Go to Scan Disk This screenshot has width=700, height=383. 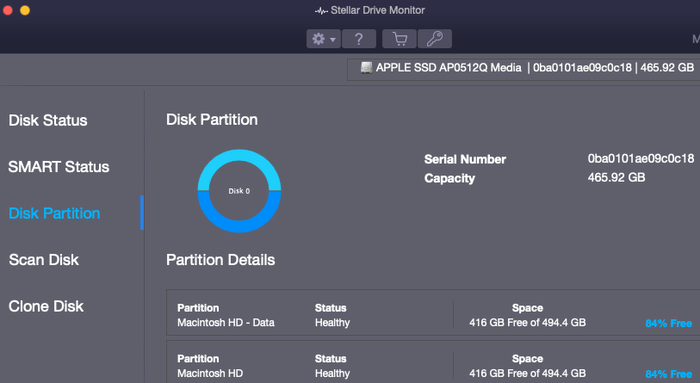pyautogui.click(x=44, y=260)
